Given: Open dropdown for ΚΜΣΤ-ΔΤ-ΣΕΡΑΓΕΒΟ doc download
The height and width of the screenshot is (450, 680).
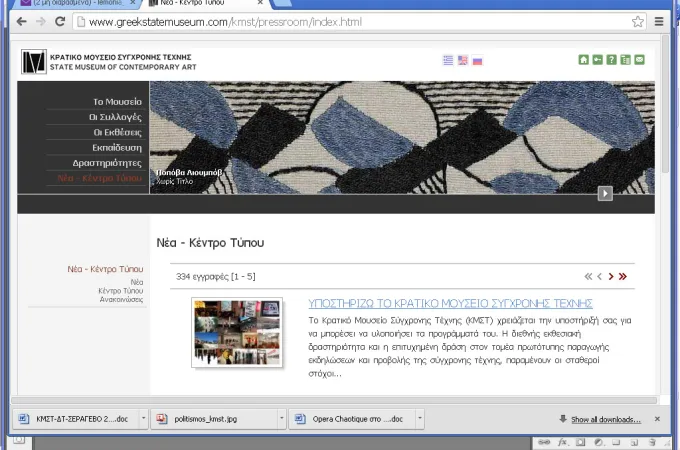Looking at the screenshot, I should [143, 419].
